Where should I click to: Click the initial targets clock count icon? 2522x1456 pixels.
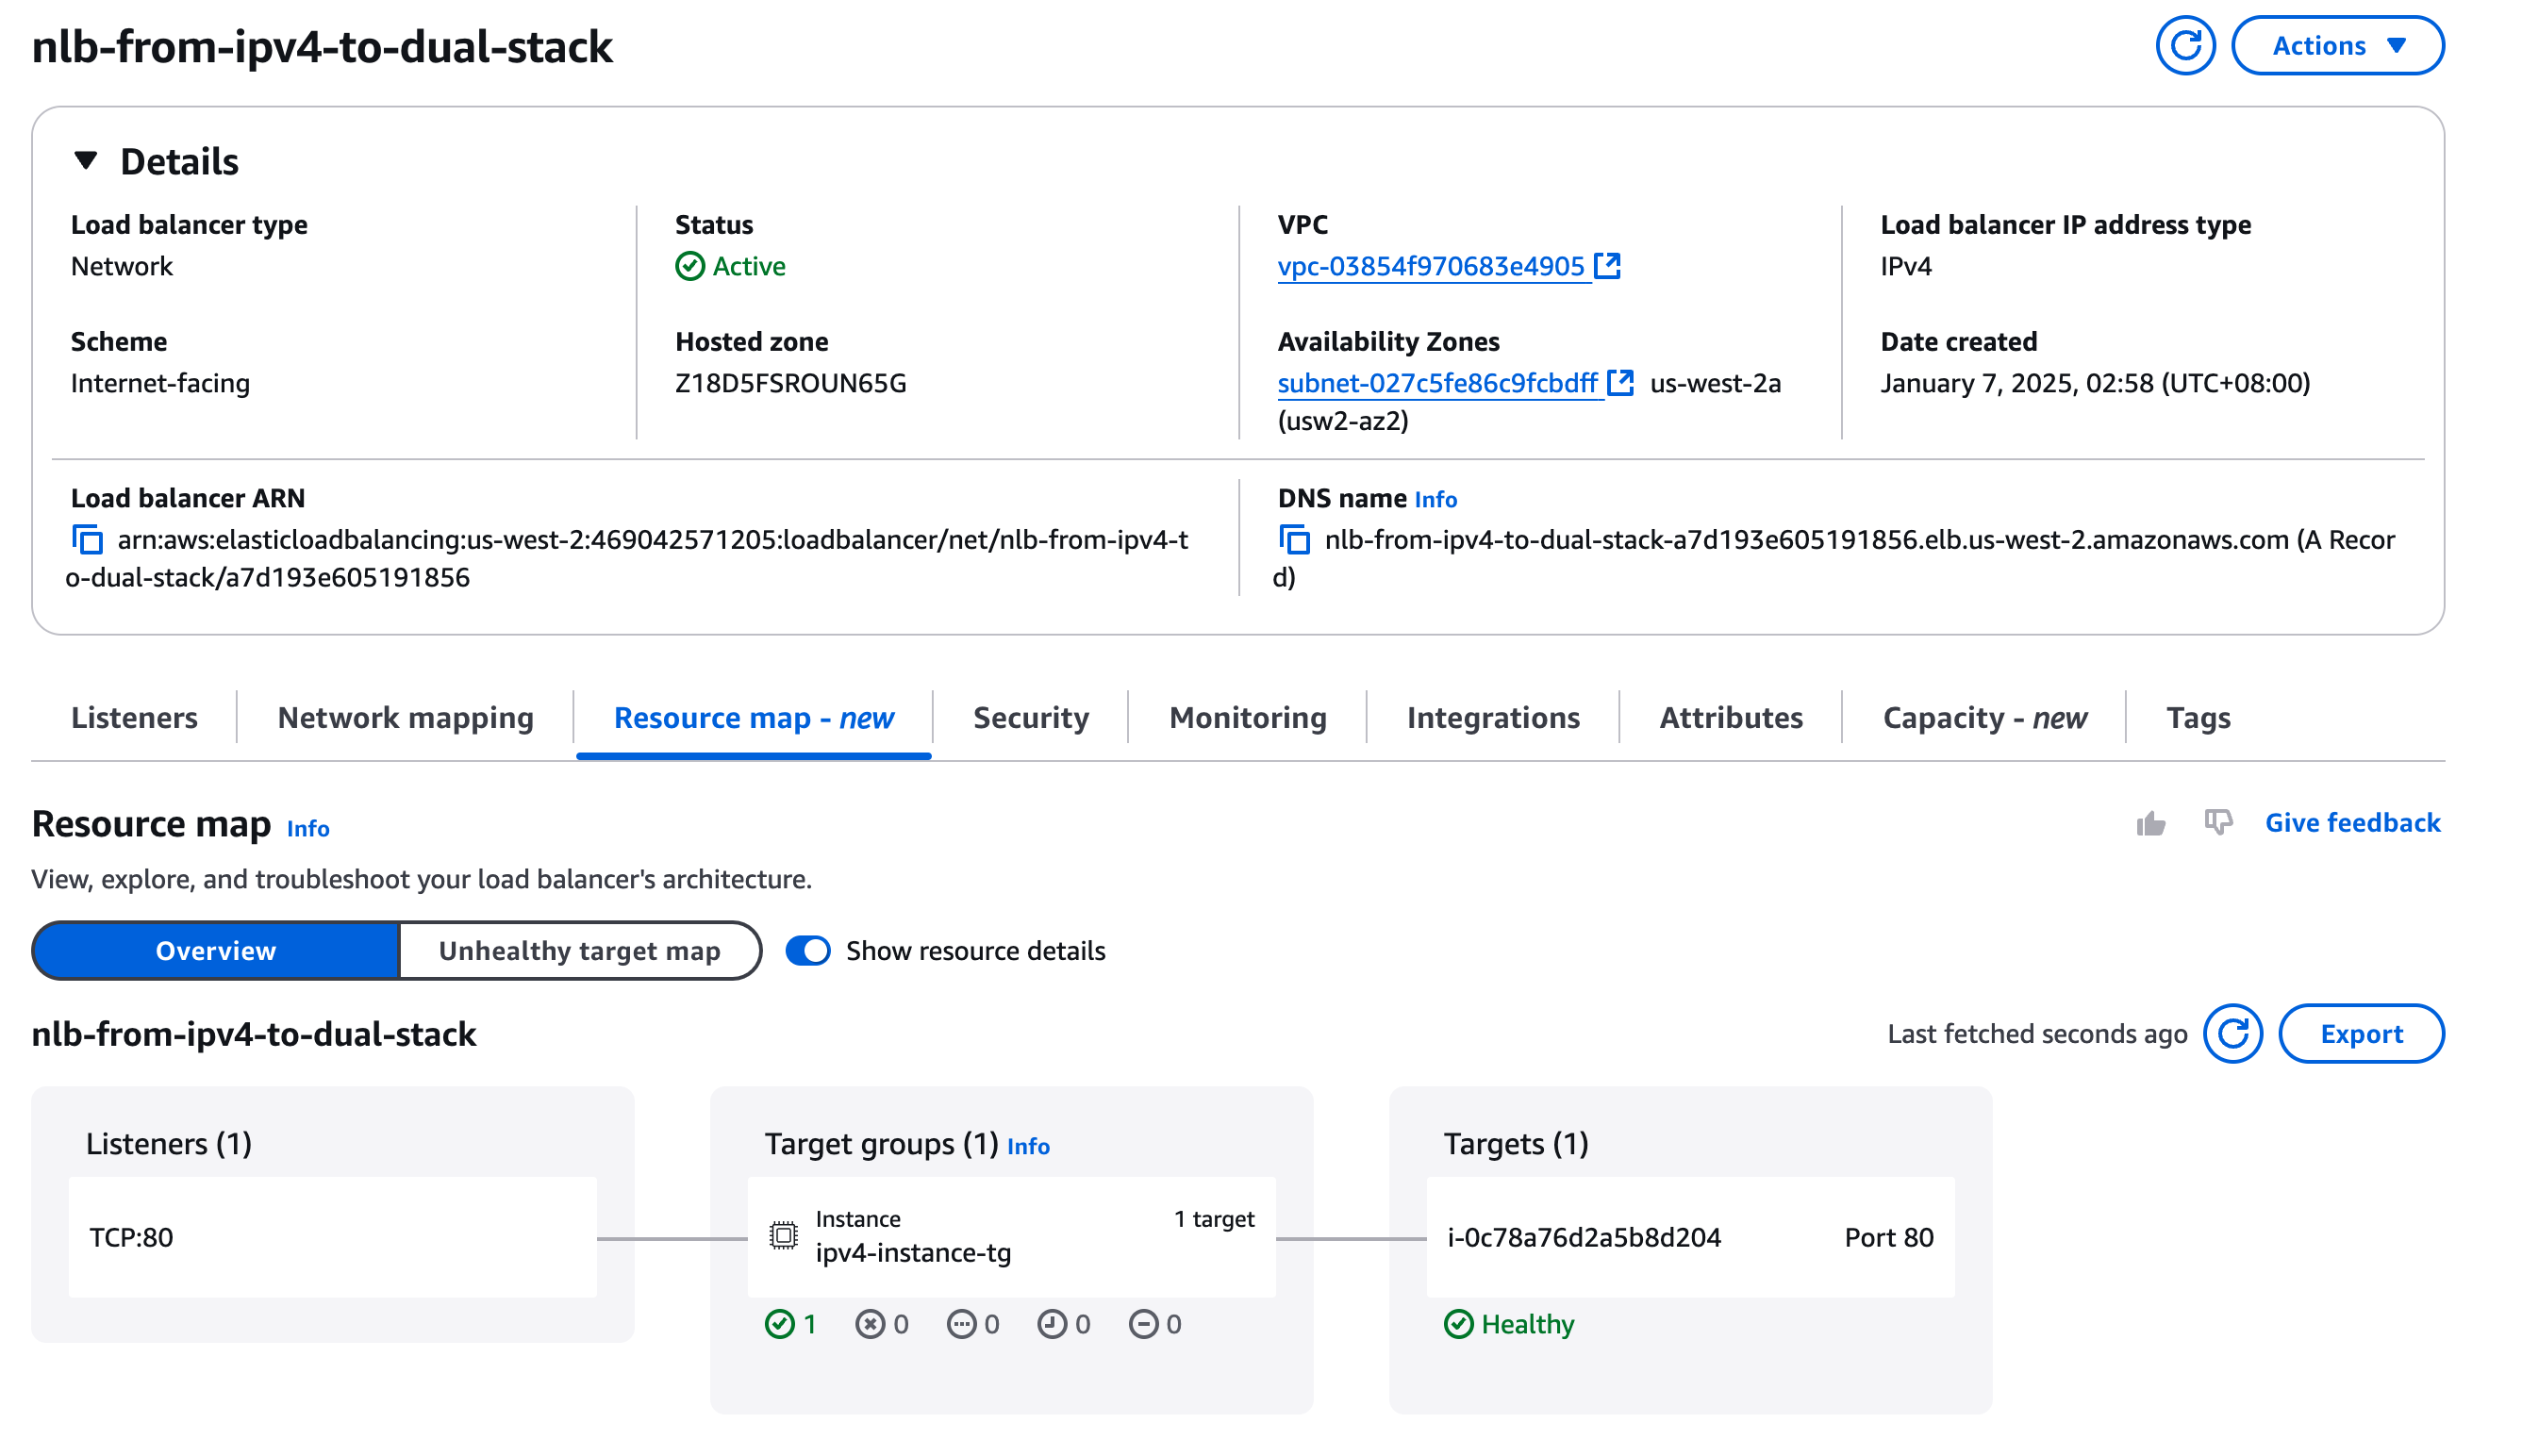(1052, 1325)
